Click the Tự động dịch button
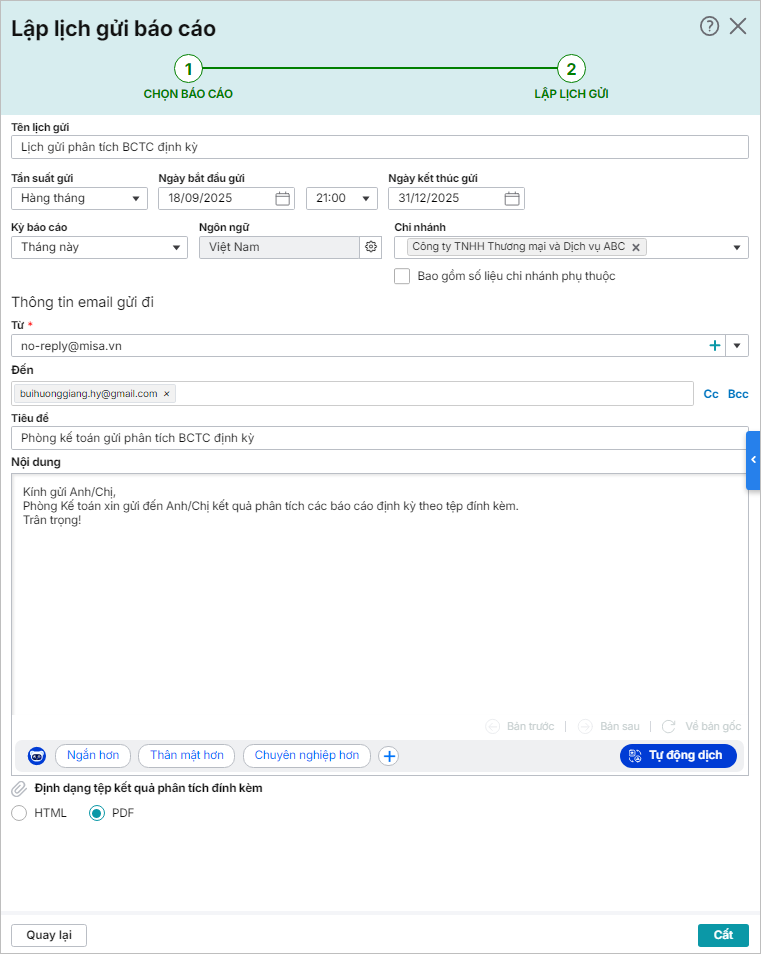This screenshot has height=954, width=761. 678,756
